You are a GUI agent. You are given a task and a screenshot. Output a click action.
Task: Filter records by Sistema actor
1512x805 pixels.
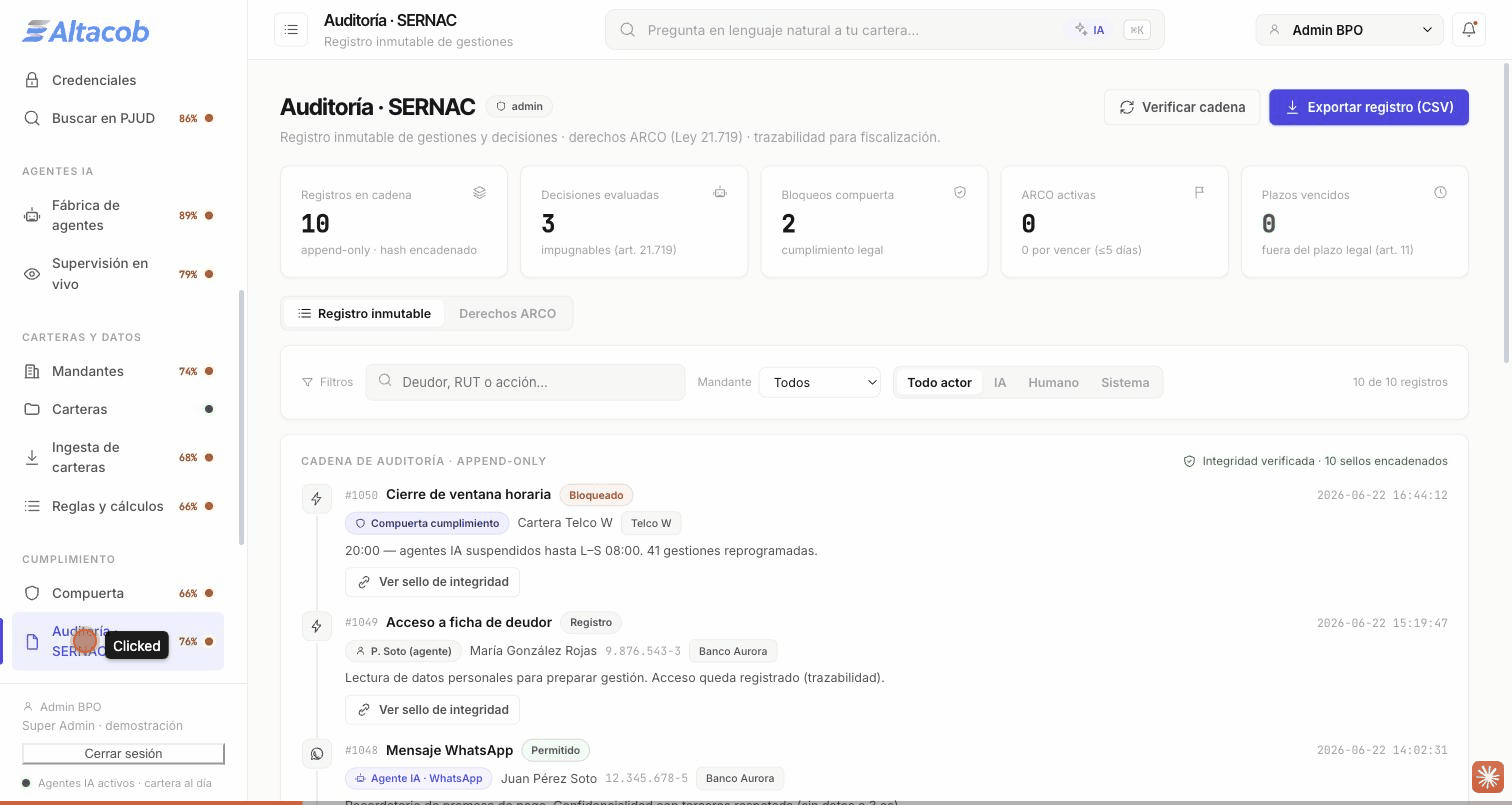click(1125, 382)
